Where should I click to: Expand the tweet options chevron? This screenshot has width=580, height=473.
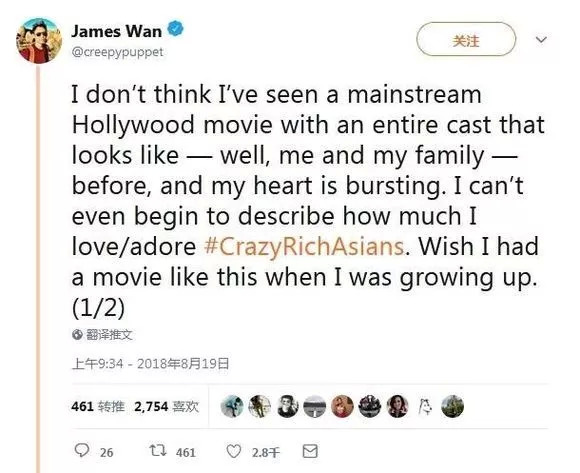[541, 39]
